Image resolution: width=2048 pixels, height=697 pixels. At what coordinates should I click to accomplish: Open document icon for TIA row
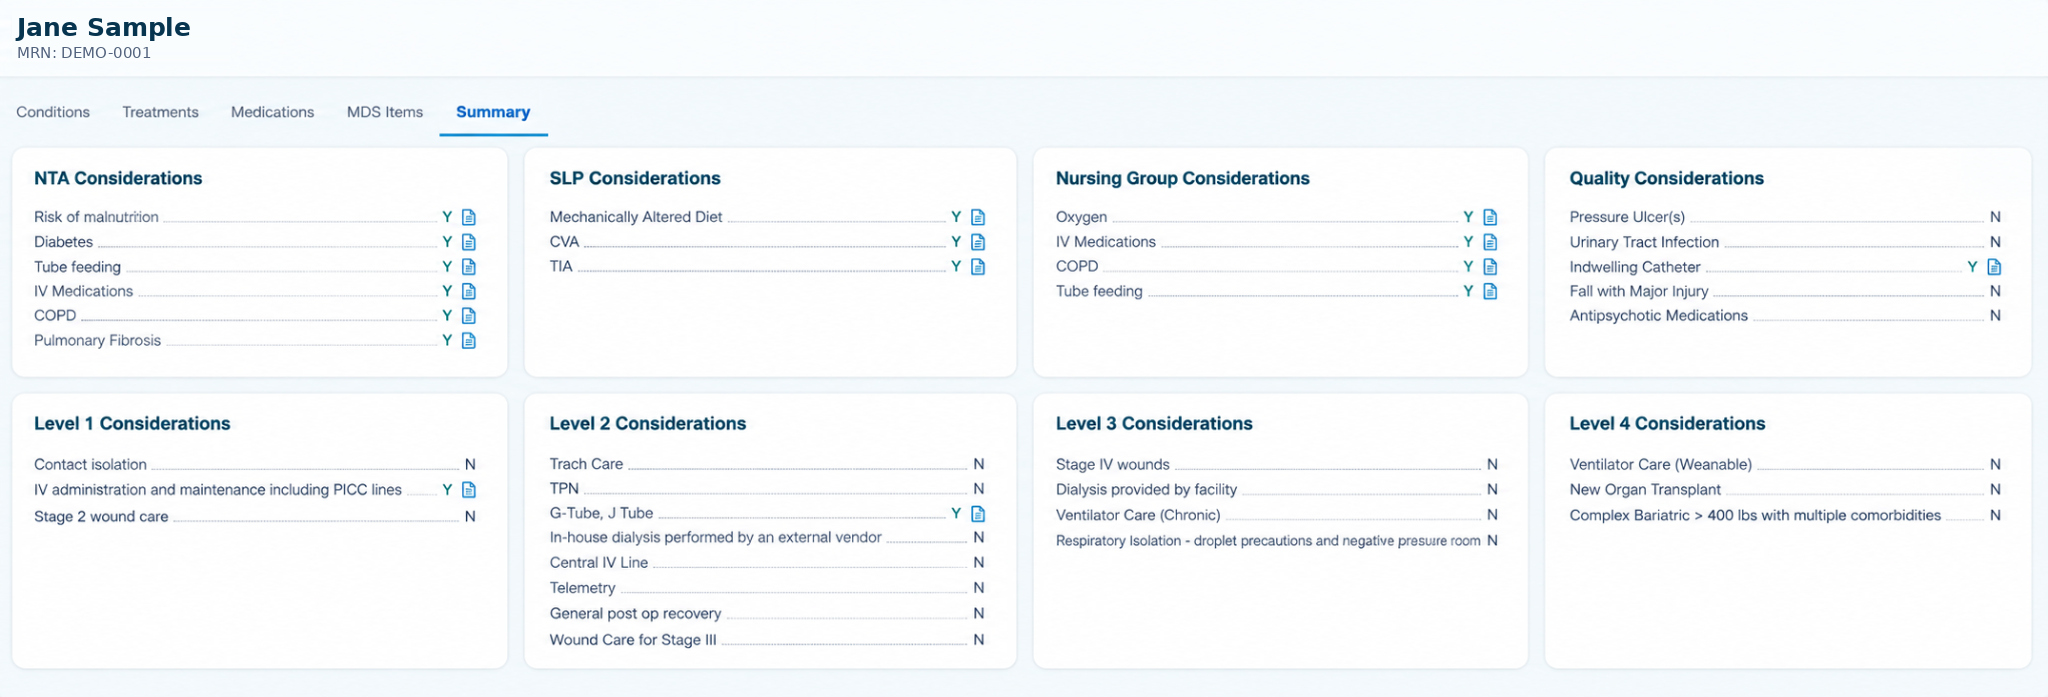pos(978,267)
